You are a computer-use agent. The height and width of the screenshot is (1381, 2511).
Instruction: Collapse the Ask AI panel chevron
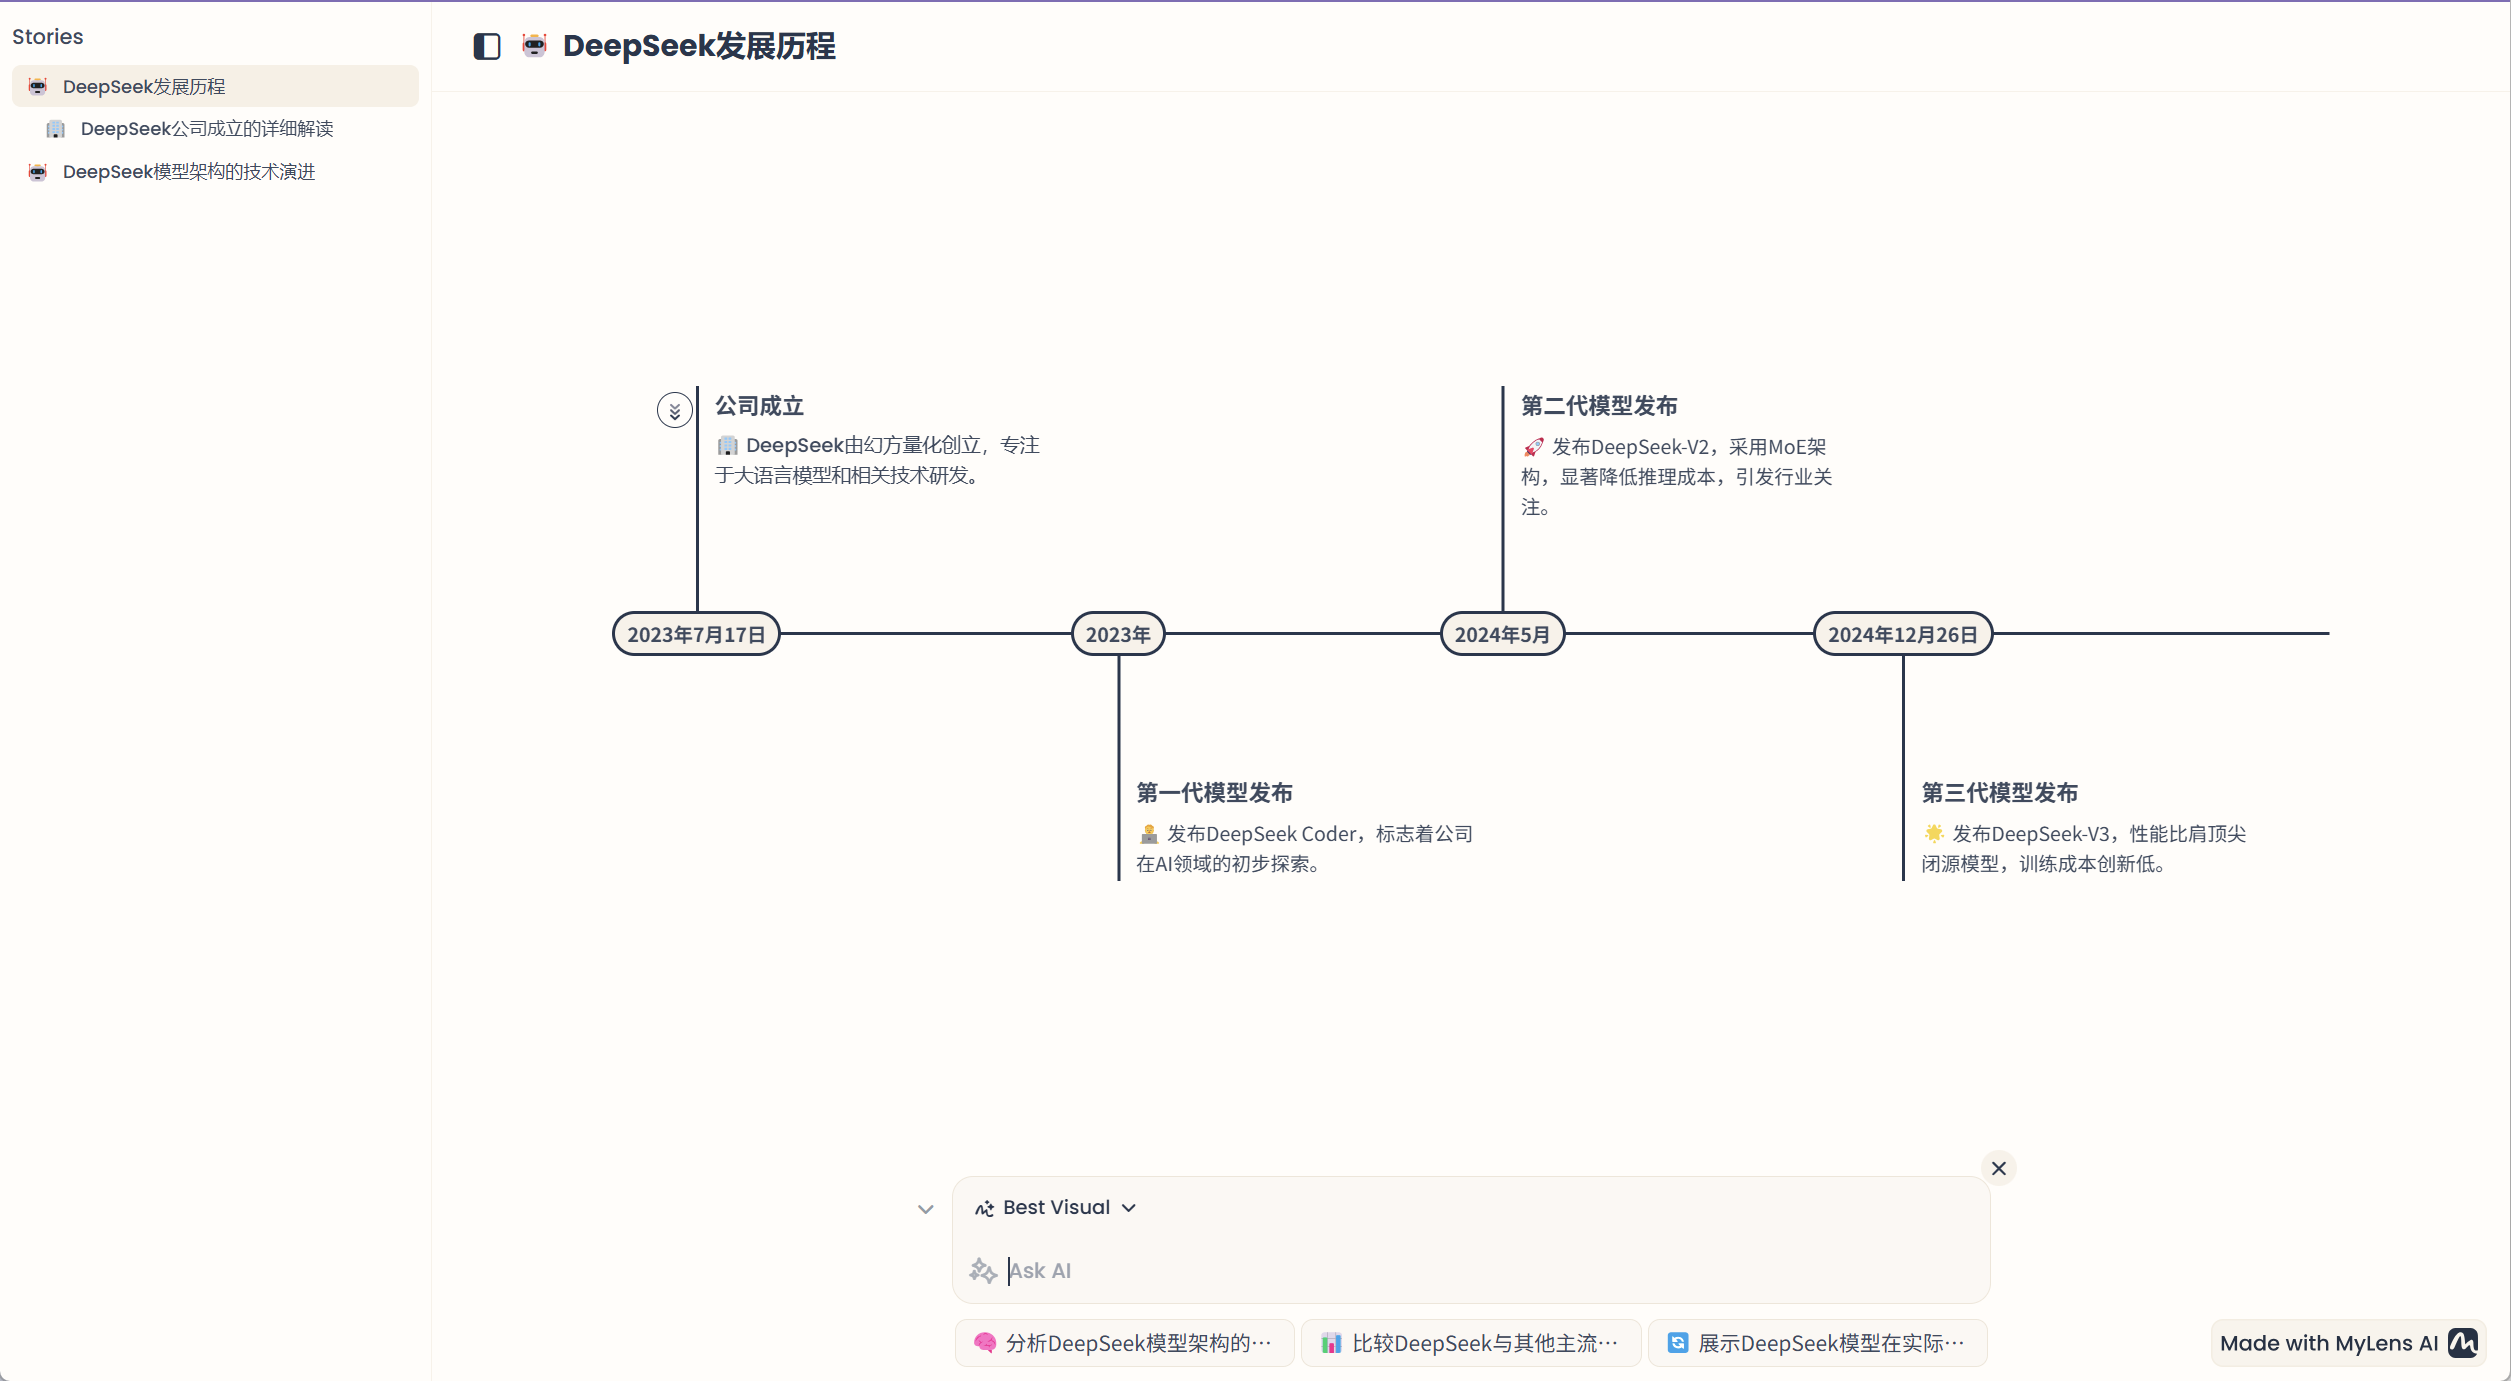coord(926,1209)
